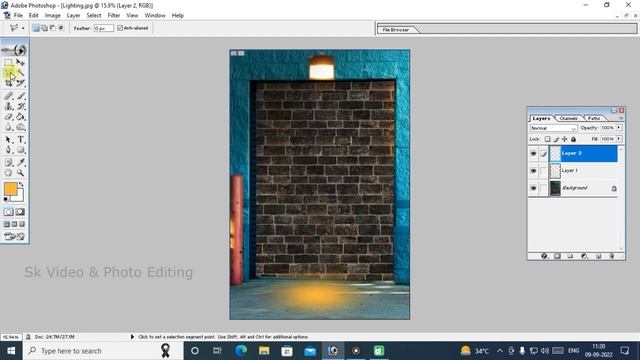640x360 pixels.
Task: Select the Rectangular Marquee tool
Action: [x=8, y=62]
